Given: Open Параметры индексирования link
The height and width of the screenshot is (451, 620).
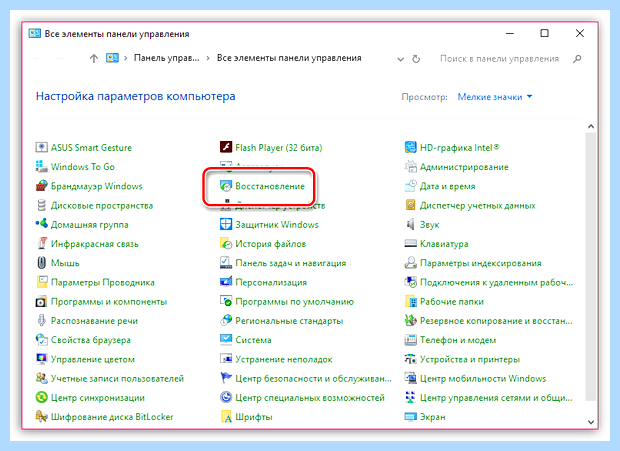Looking at the screenshot, I should 480,263.
